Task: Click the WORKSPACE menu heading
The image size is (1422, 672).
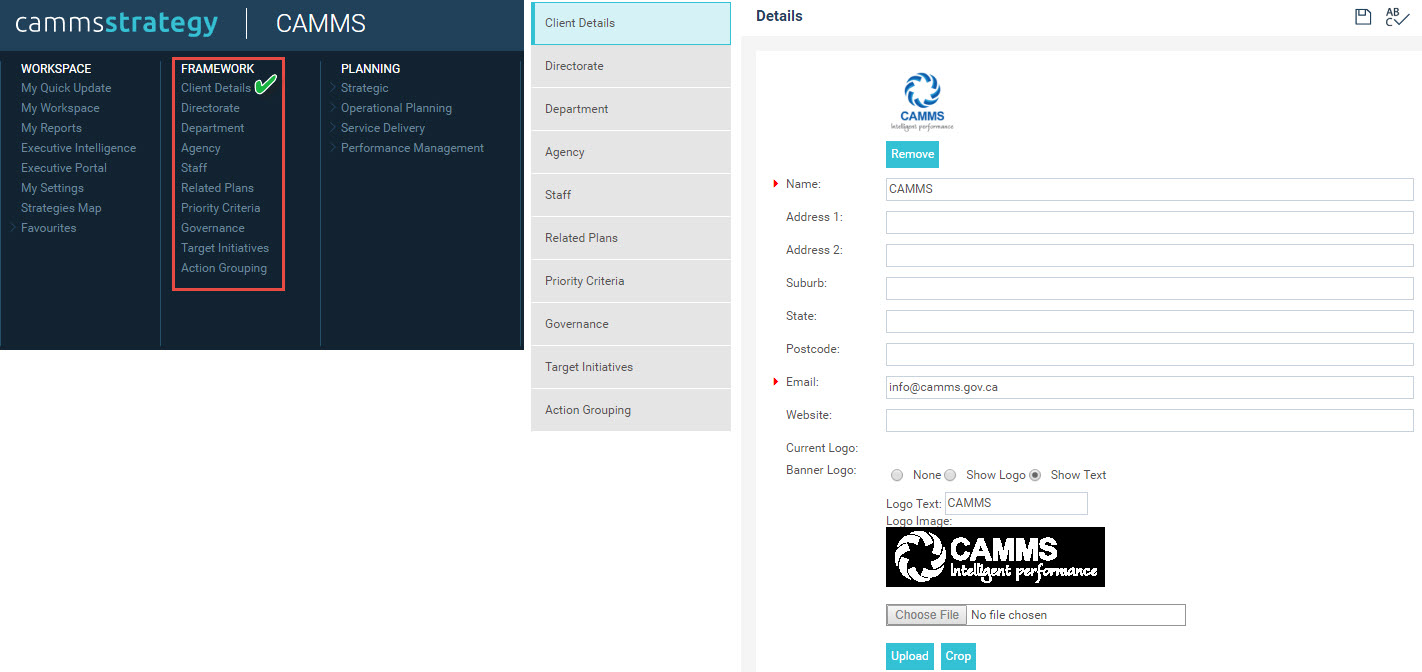Action: coord(56,69)
